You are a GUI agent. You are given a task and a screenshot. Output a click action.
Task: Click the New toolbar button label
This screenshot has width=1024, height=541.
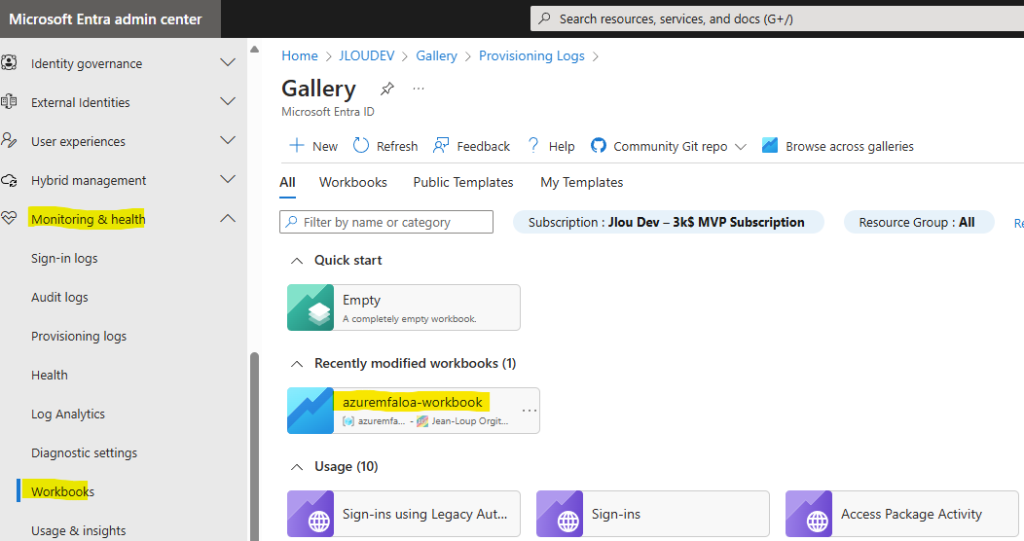325,146
